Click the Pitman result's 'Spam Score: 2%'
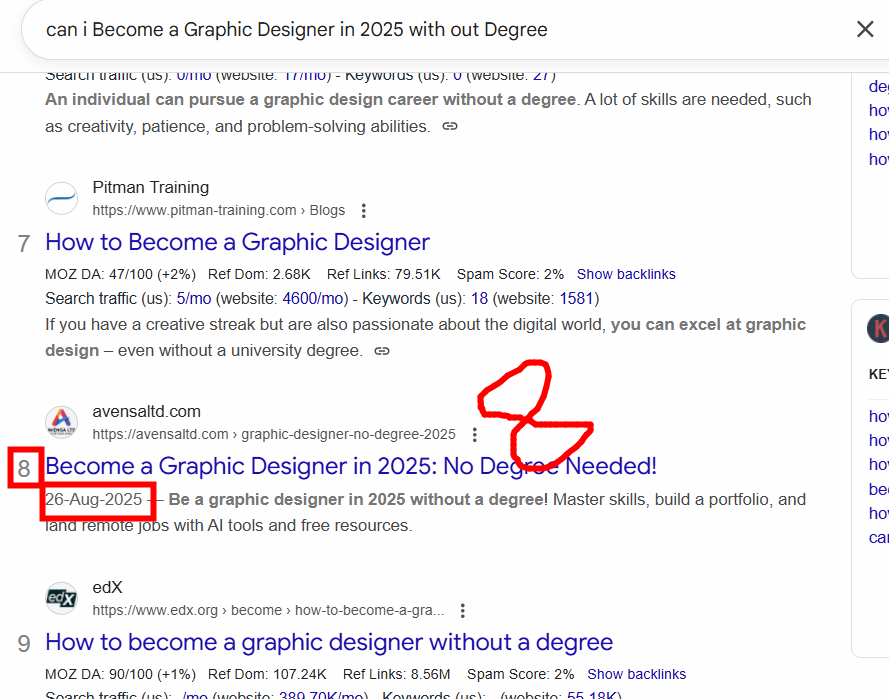This screenshot has height=699, width=889. [510, 274]
